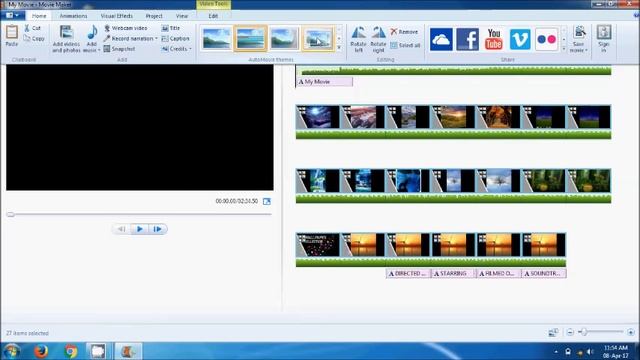Start Record narration
This screenshot has height=360, width=640.
click(129, 38)
